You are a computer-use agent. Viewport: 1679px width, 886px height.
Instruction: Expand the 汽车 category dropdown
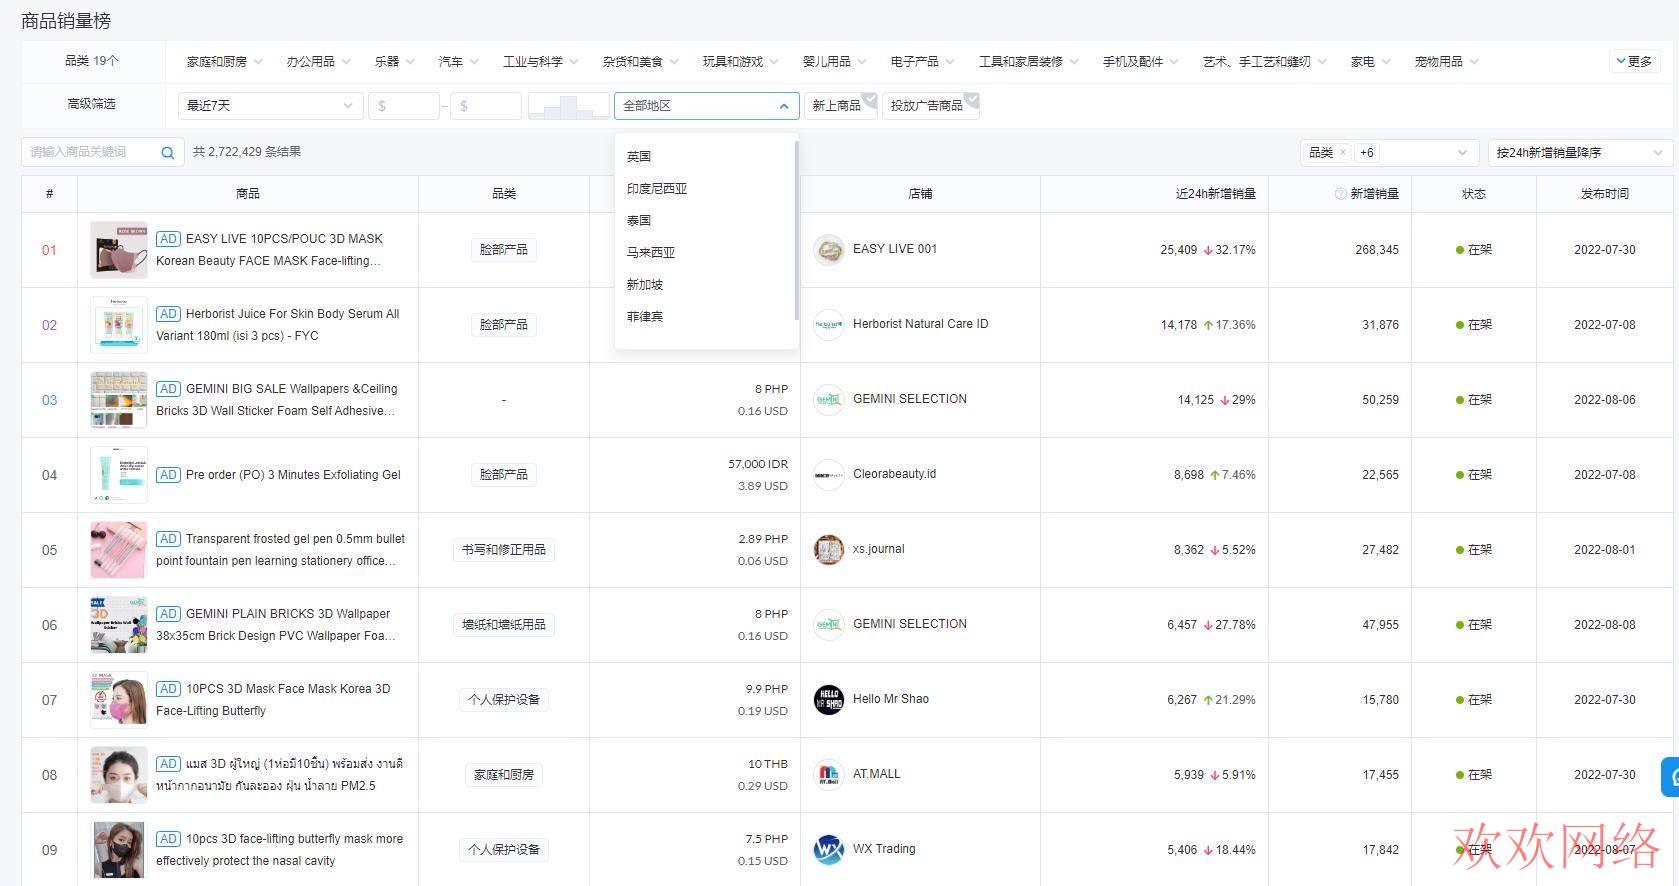tap(458, 62)
